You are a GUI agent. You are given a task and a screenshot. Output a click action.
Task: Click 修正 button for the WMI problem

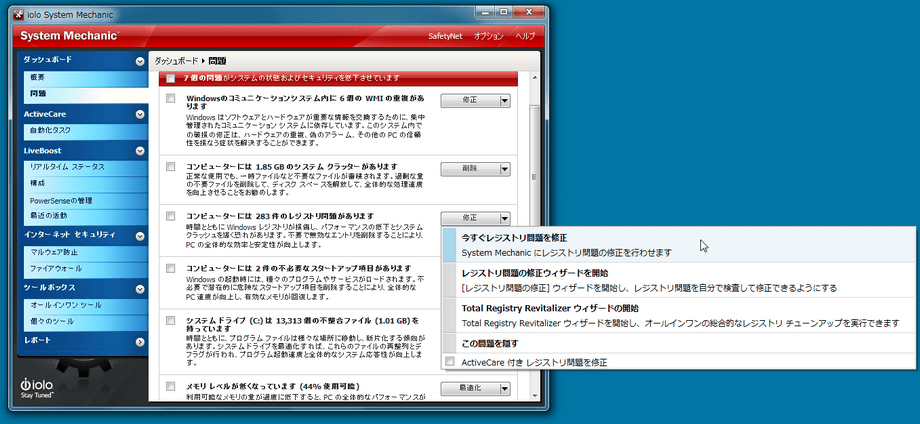[469, 101]
